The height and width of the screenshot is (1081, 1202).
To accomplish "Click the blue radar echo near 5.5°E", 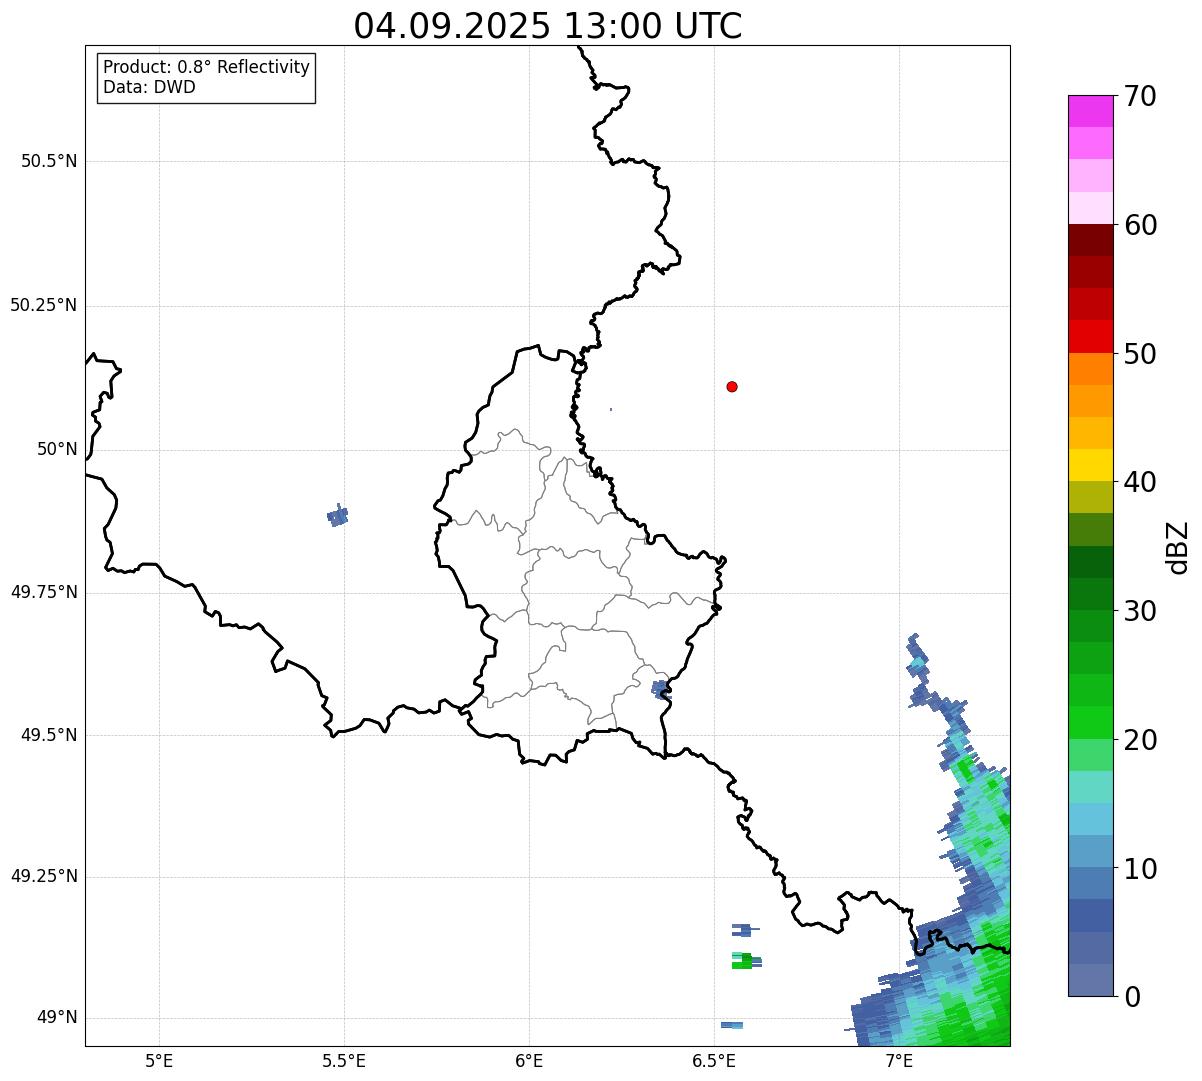I will (338, 516).
